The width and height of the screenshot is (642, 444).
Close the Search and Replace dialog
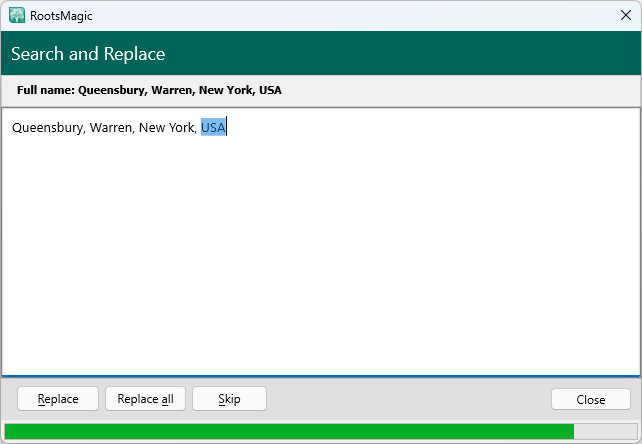590,399
